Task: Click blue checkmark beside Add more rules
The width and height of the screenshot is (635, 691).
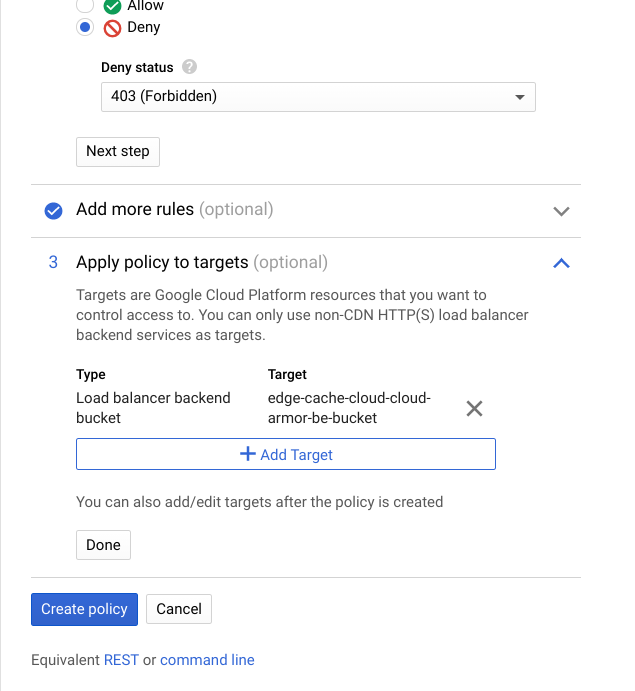Action: pyautogui.click(x=54, y=211)
